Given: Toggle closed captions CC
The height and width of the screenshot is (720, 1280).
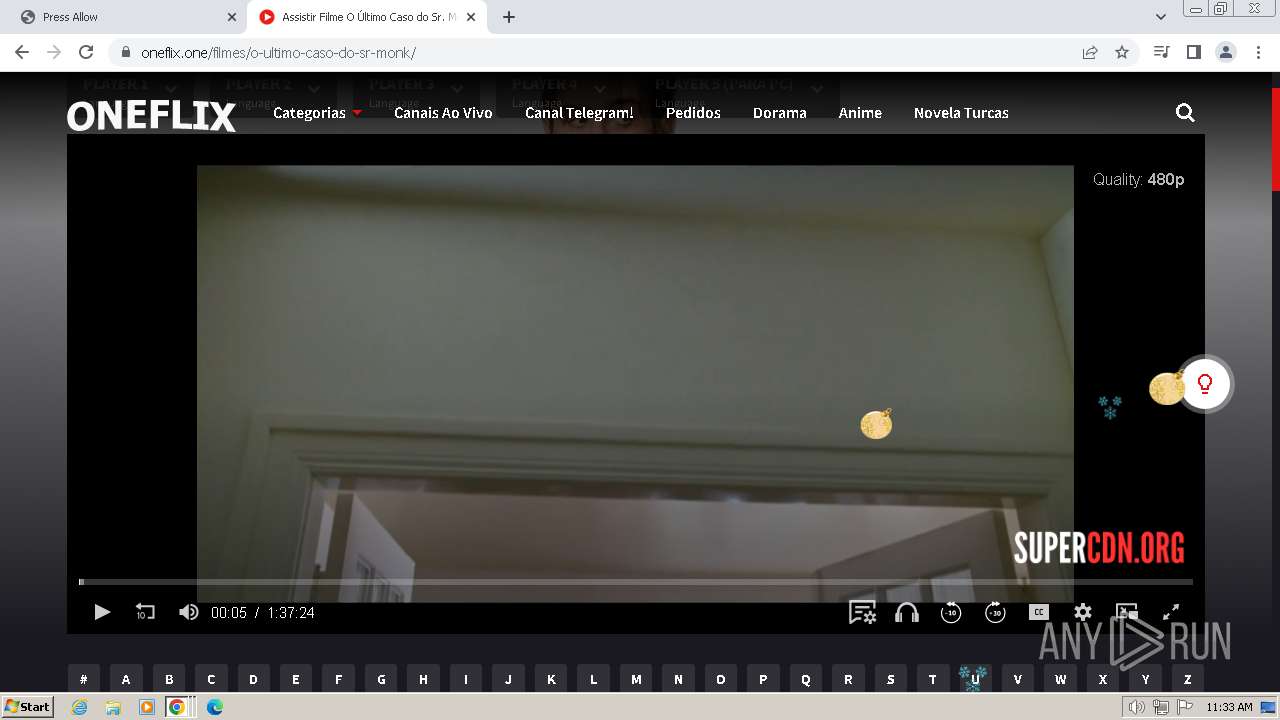Looking at the screenshot, I should [x=1039, y=613].
